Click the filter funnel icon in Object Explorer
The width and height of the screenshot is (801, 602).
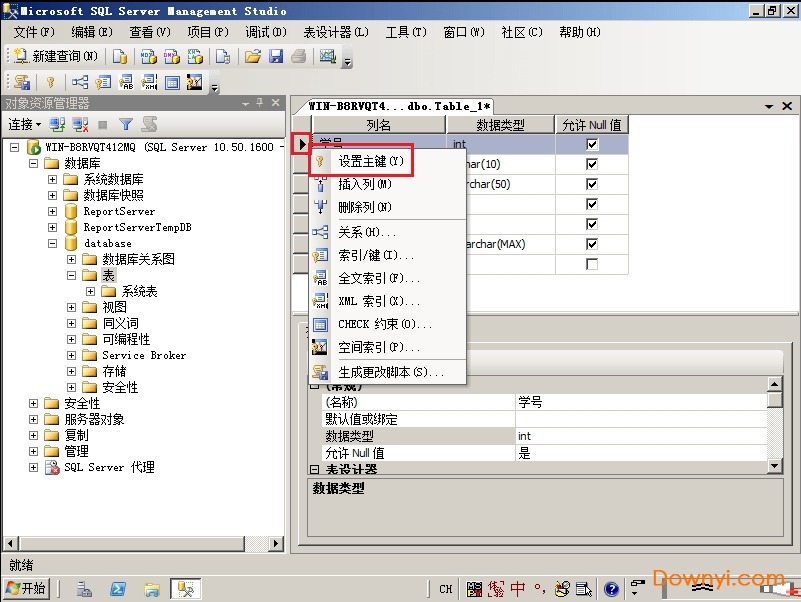pos(126,125)
